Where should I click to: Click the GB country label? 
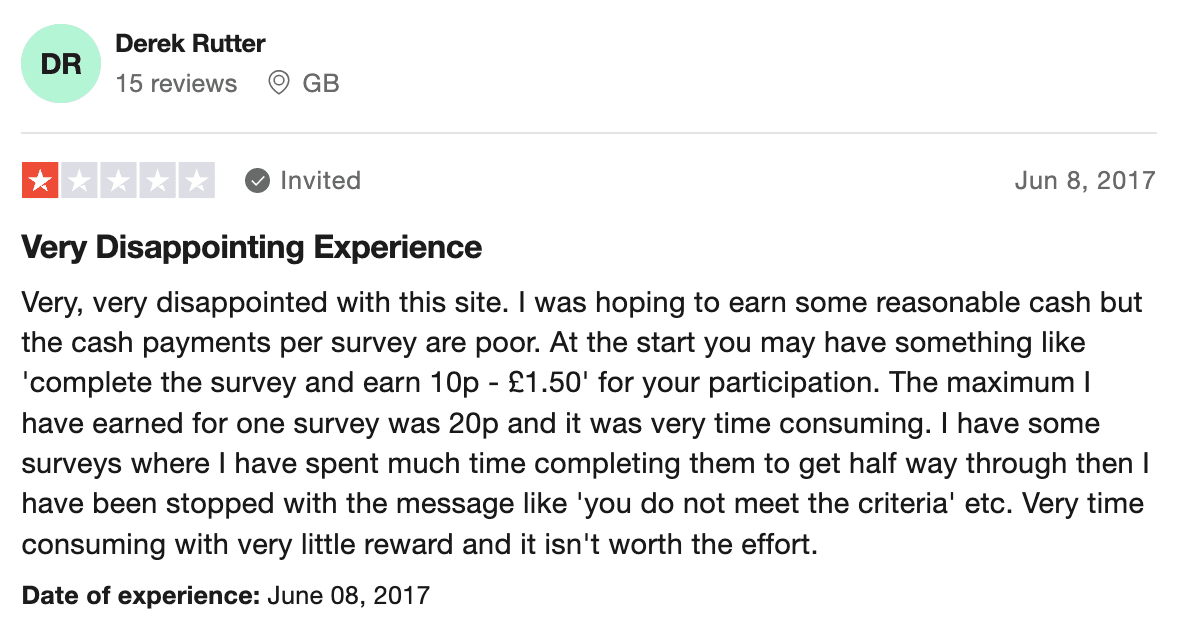point(320,83)
